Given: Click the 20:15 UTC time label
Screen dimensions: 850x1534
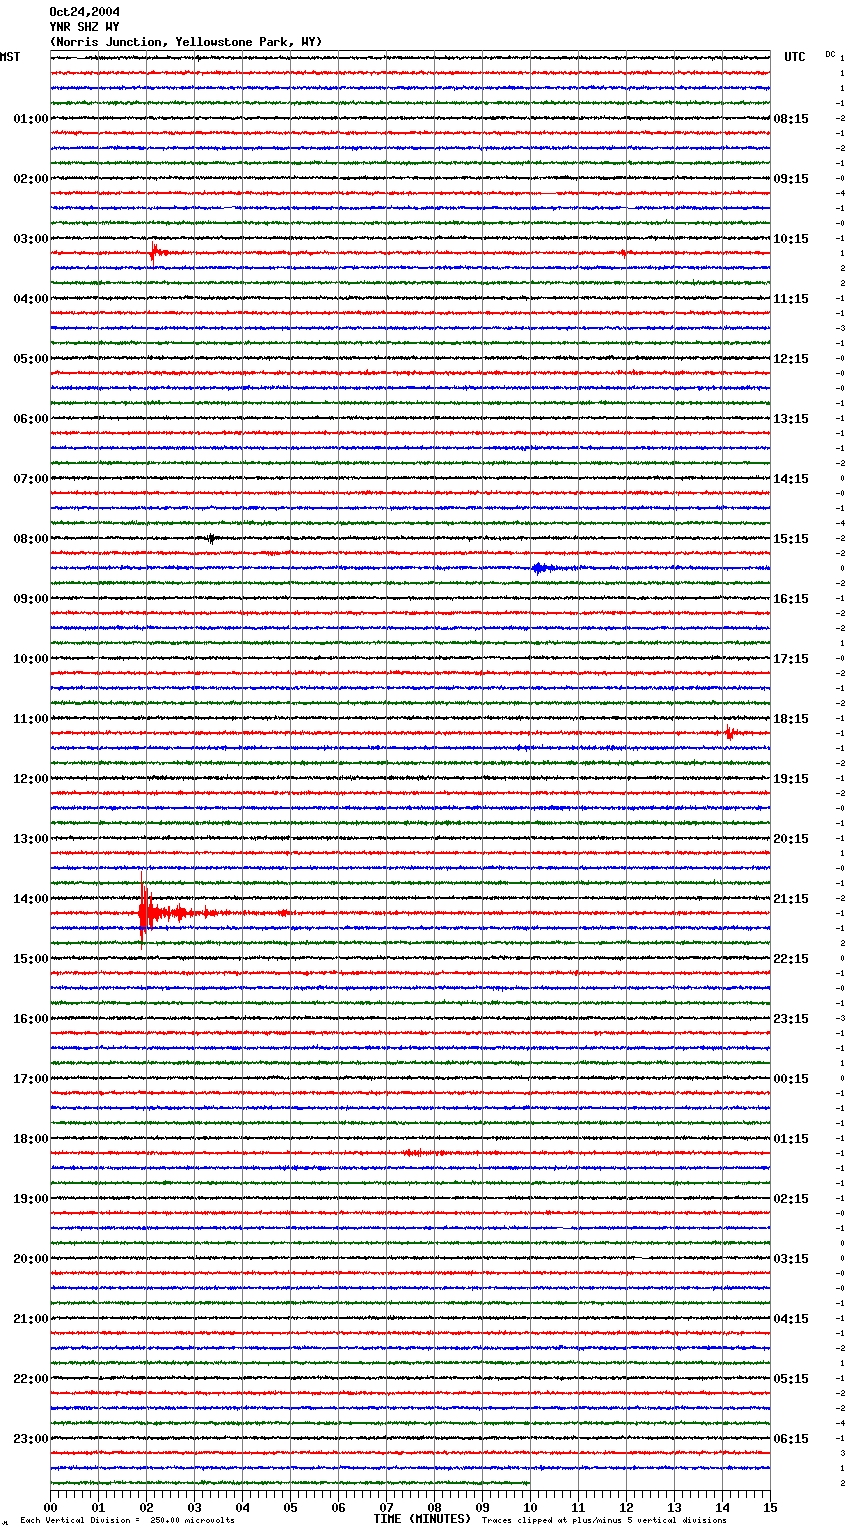Looking at the screenshot, I should point(791,839).
